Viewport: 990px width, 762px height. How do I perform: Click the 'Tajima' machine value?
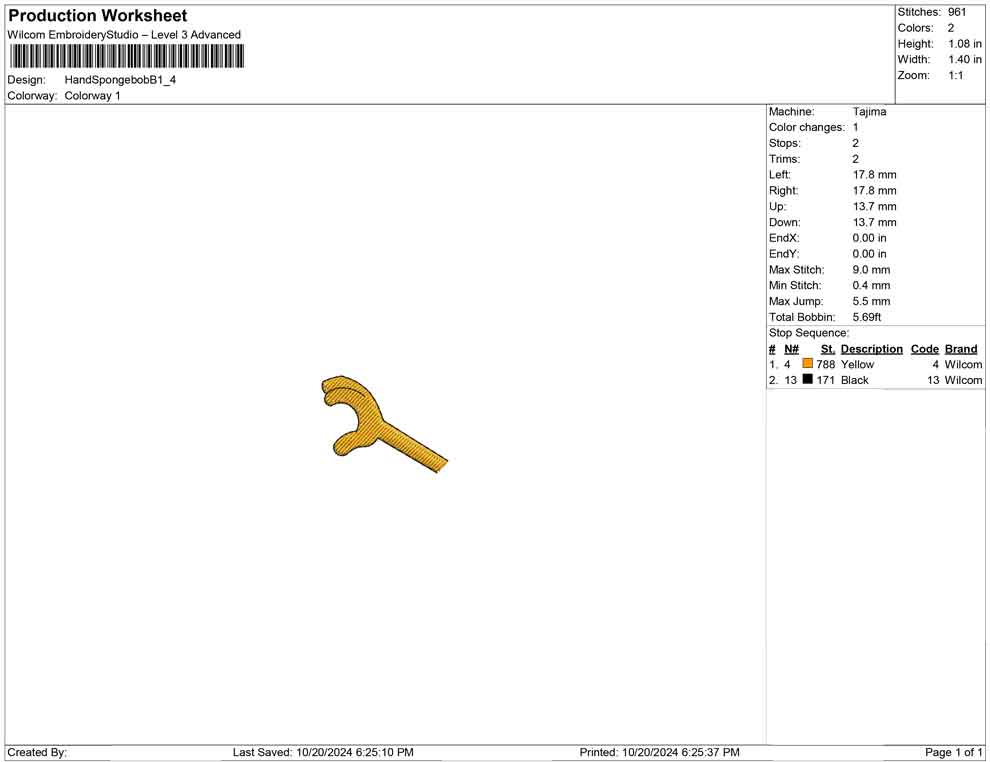pos(869,112)
